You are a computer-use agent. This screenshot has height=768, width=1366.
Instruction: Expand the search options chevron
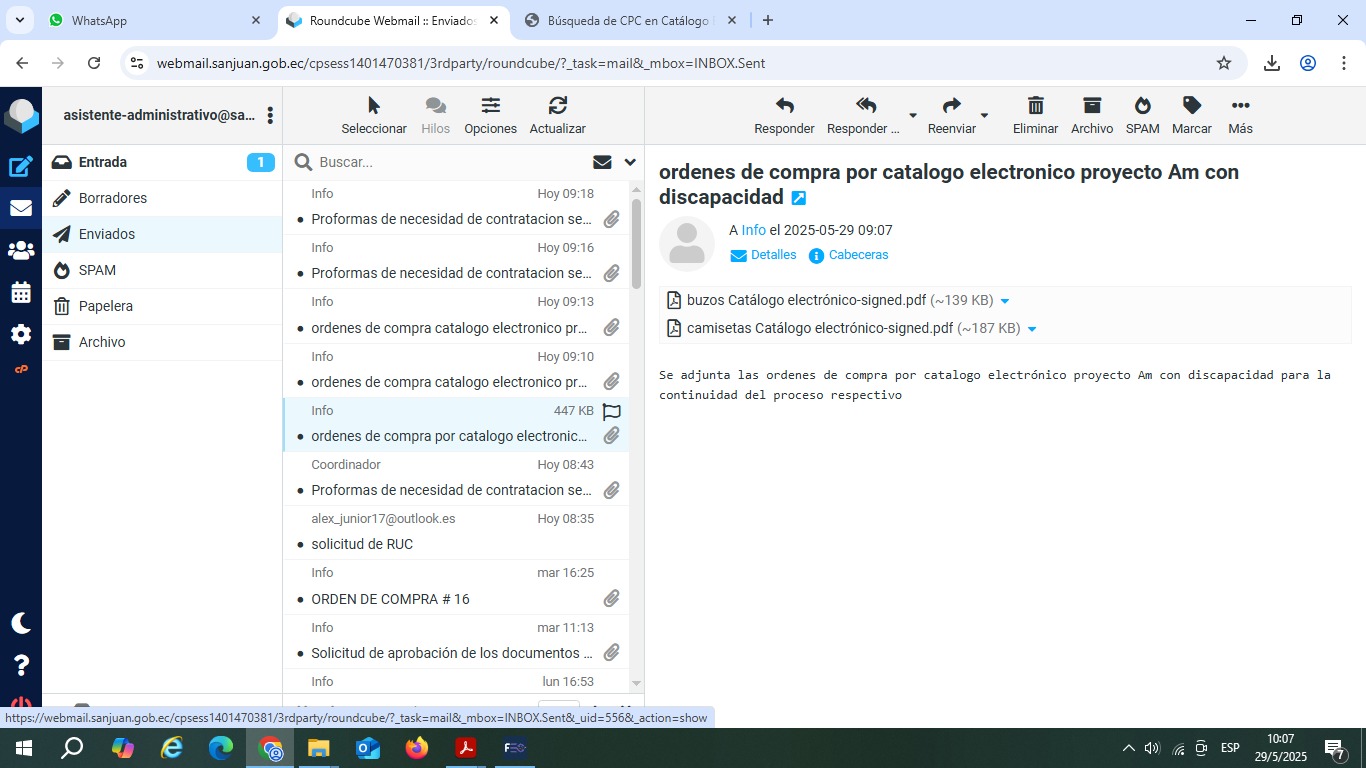630,162
